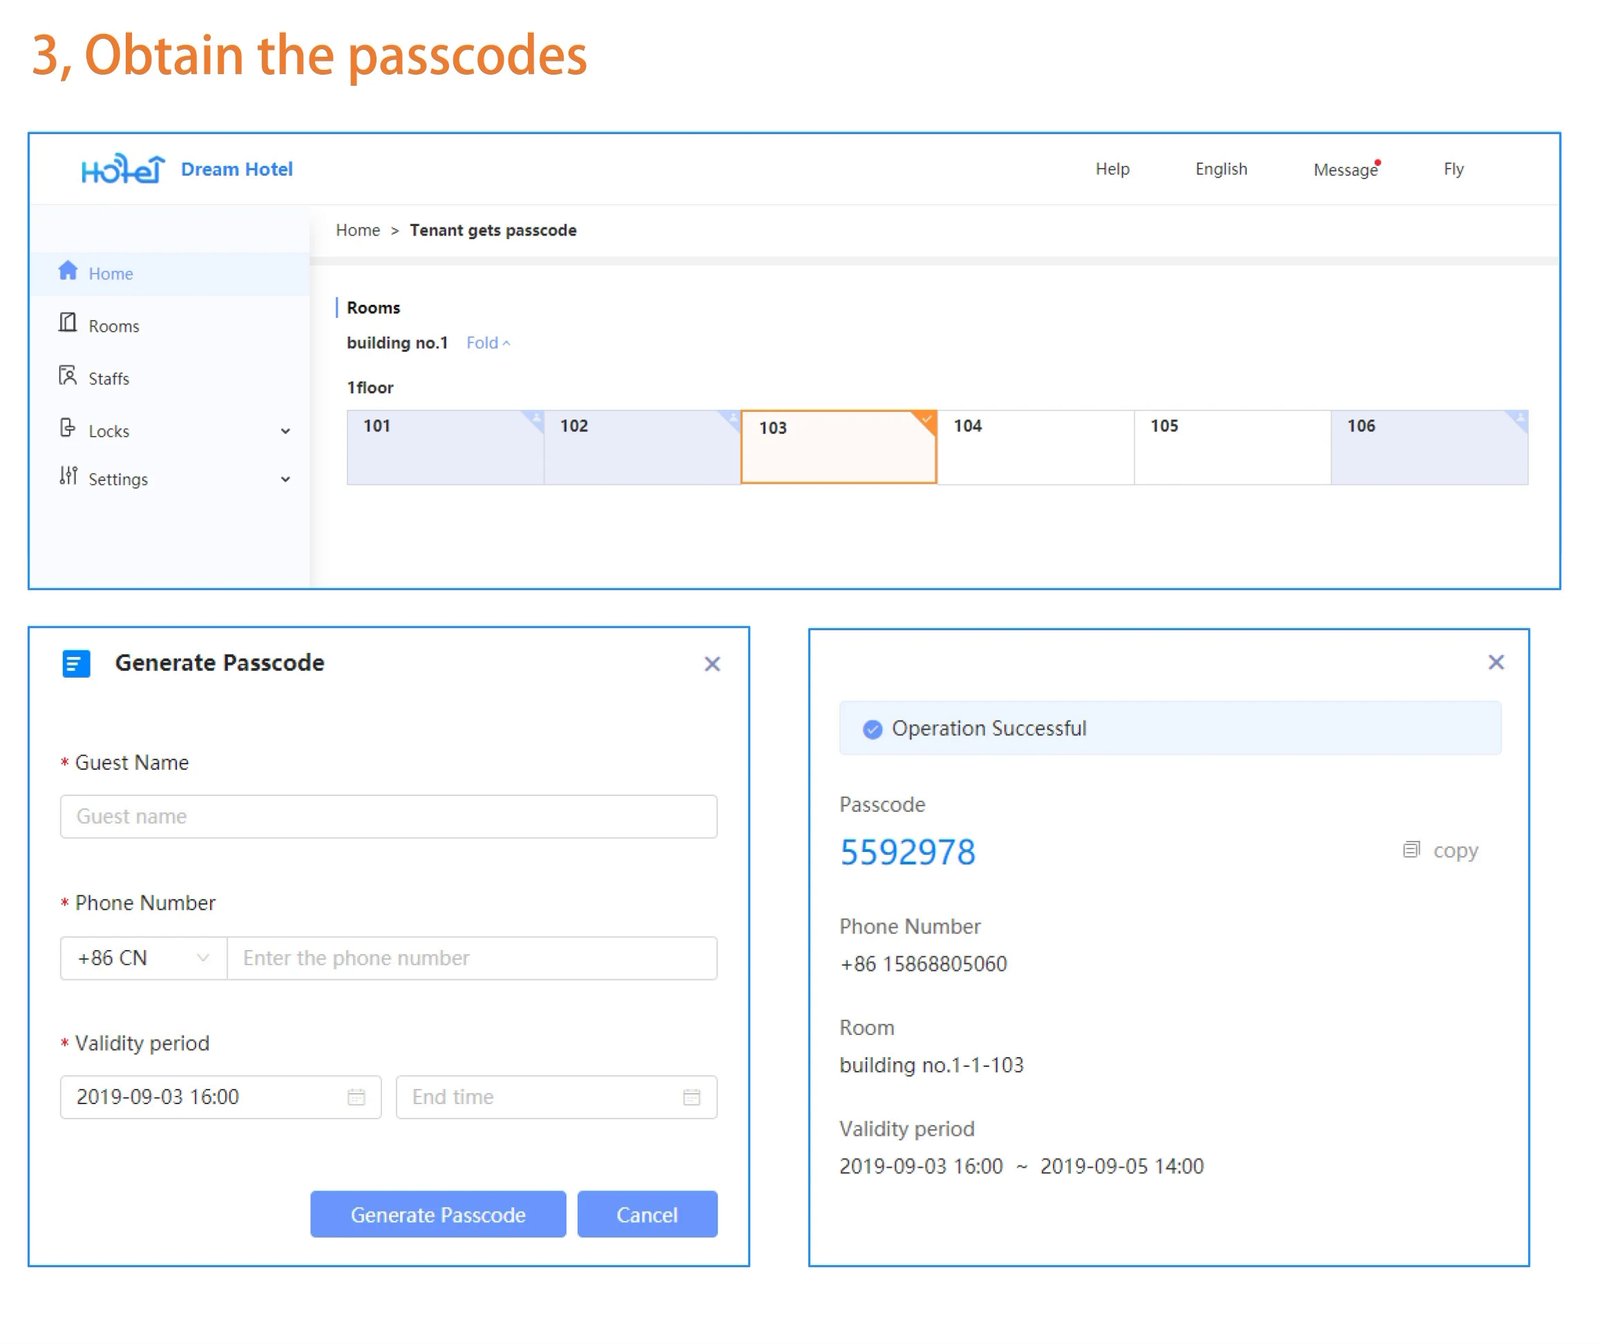Click the Dream Hotel logo

[x=122, y=170]
